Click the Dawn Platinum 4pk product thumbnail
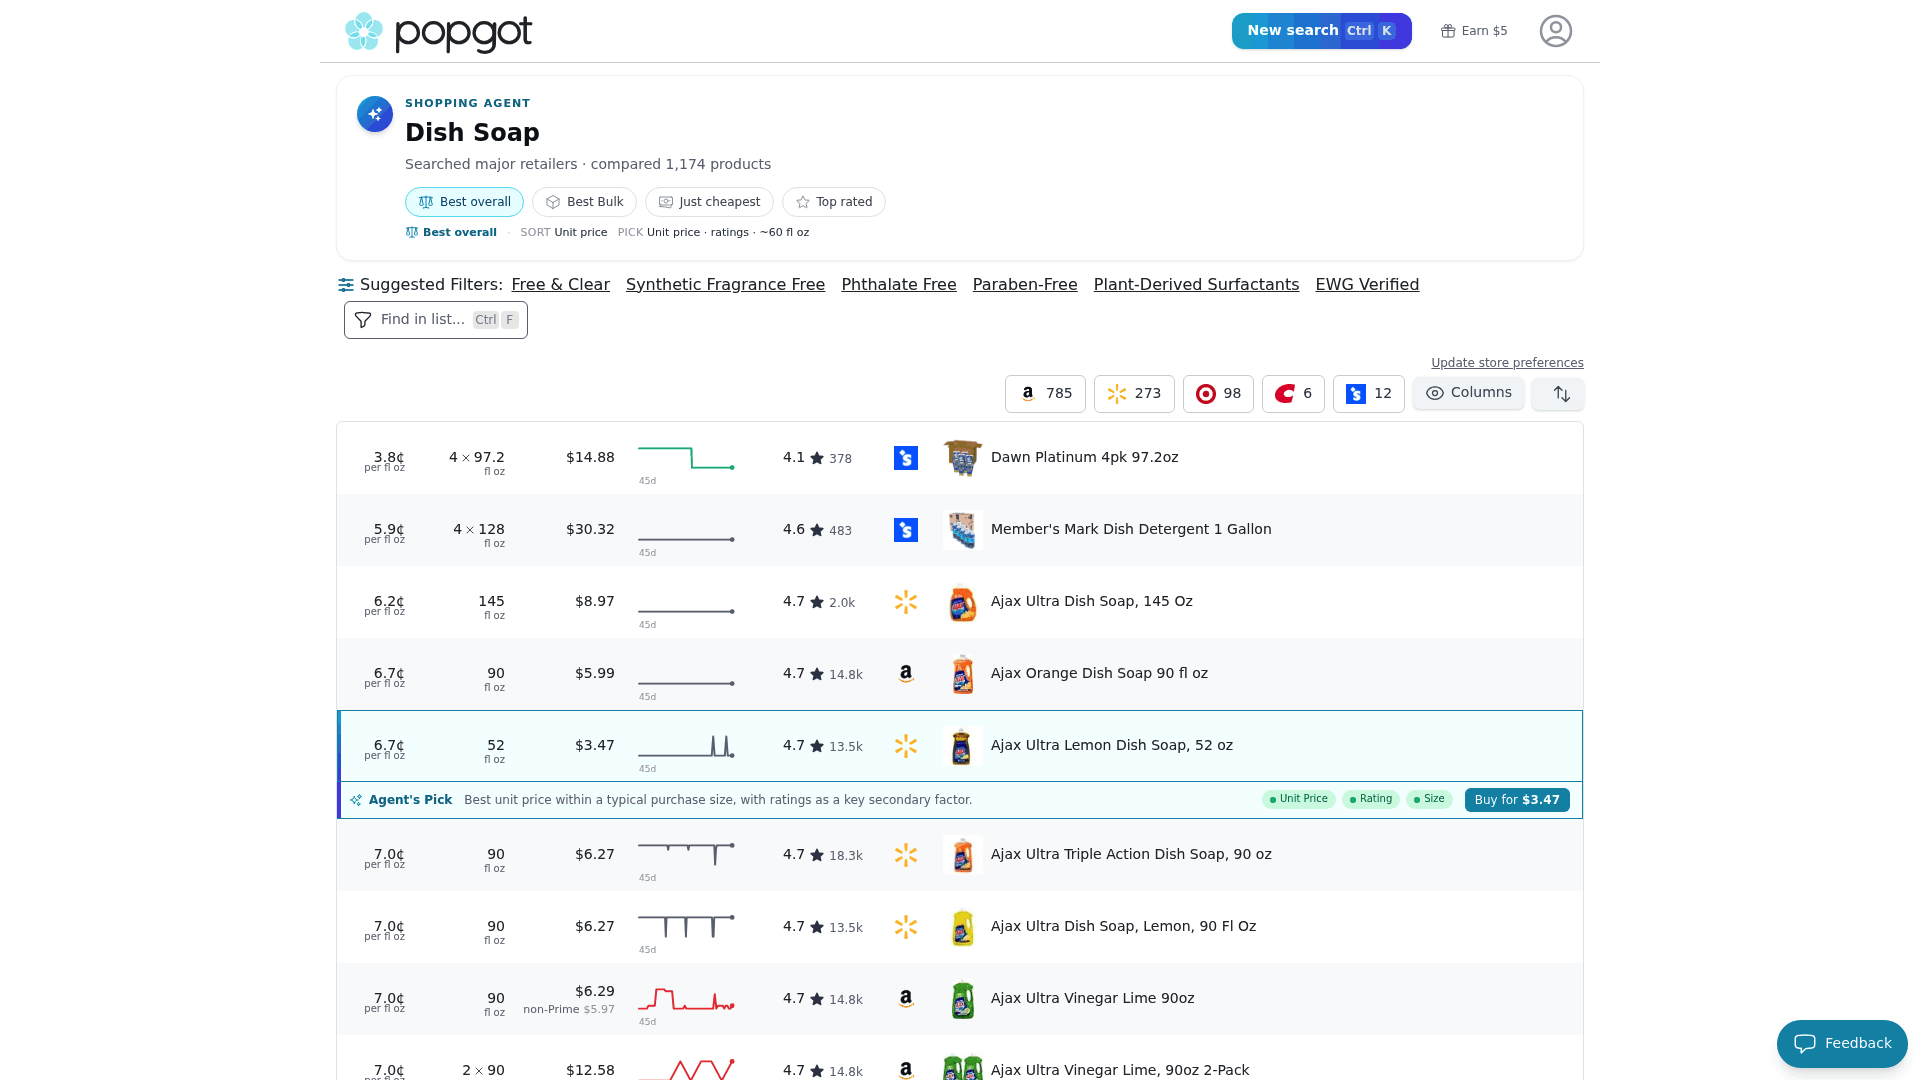Viewport: 1920px width, 1080px height. (x=963, y=458)
